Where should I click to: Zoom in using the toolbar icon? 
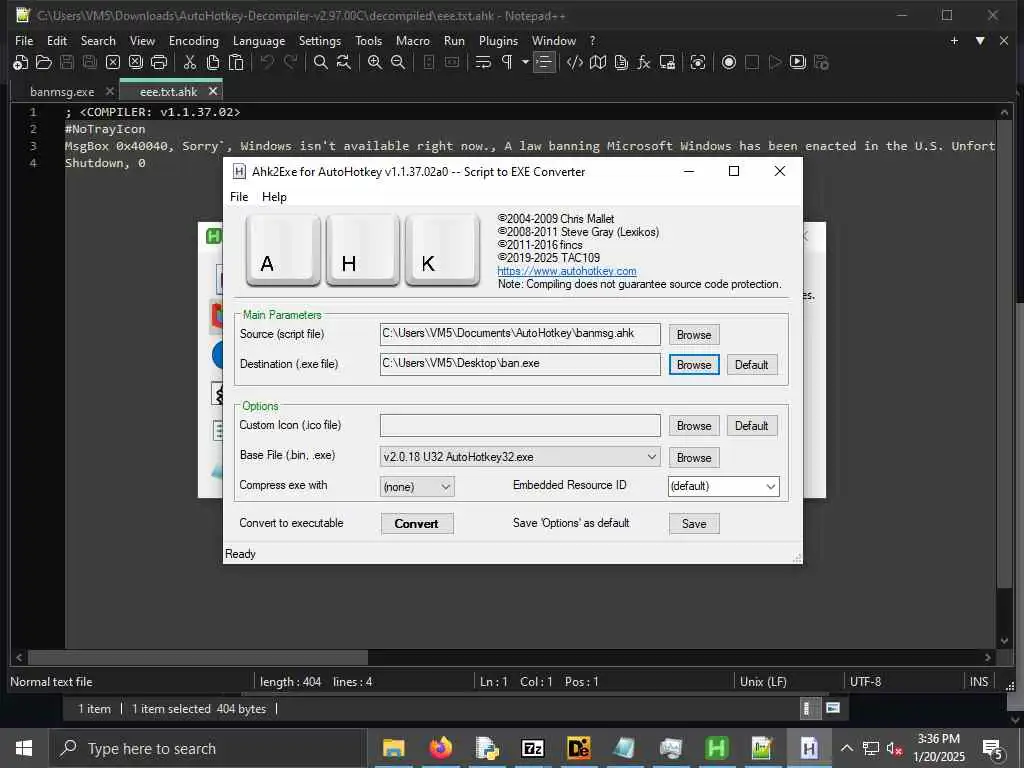point(375,63)
